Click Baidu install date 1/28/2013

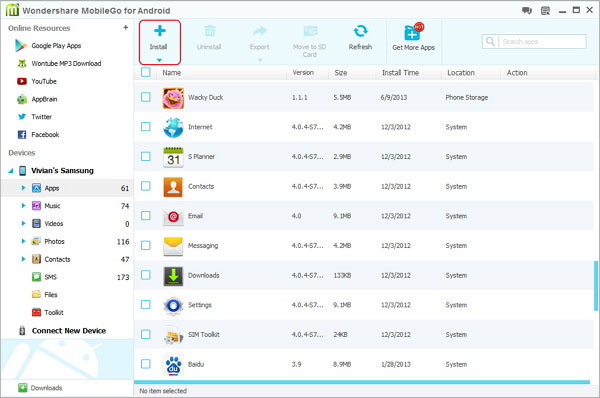(x=396, y=364)
